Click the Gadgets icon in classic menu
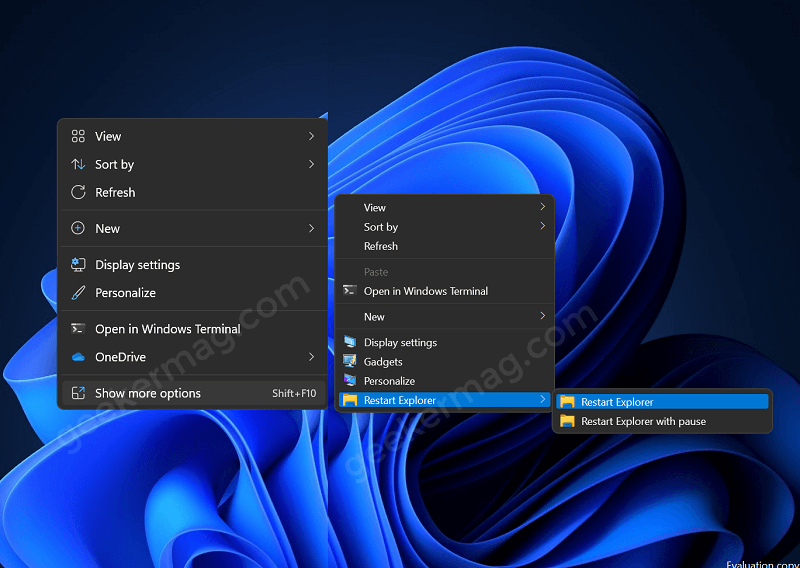 tap(350, 361)
